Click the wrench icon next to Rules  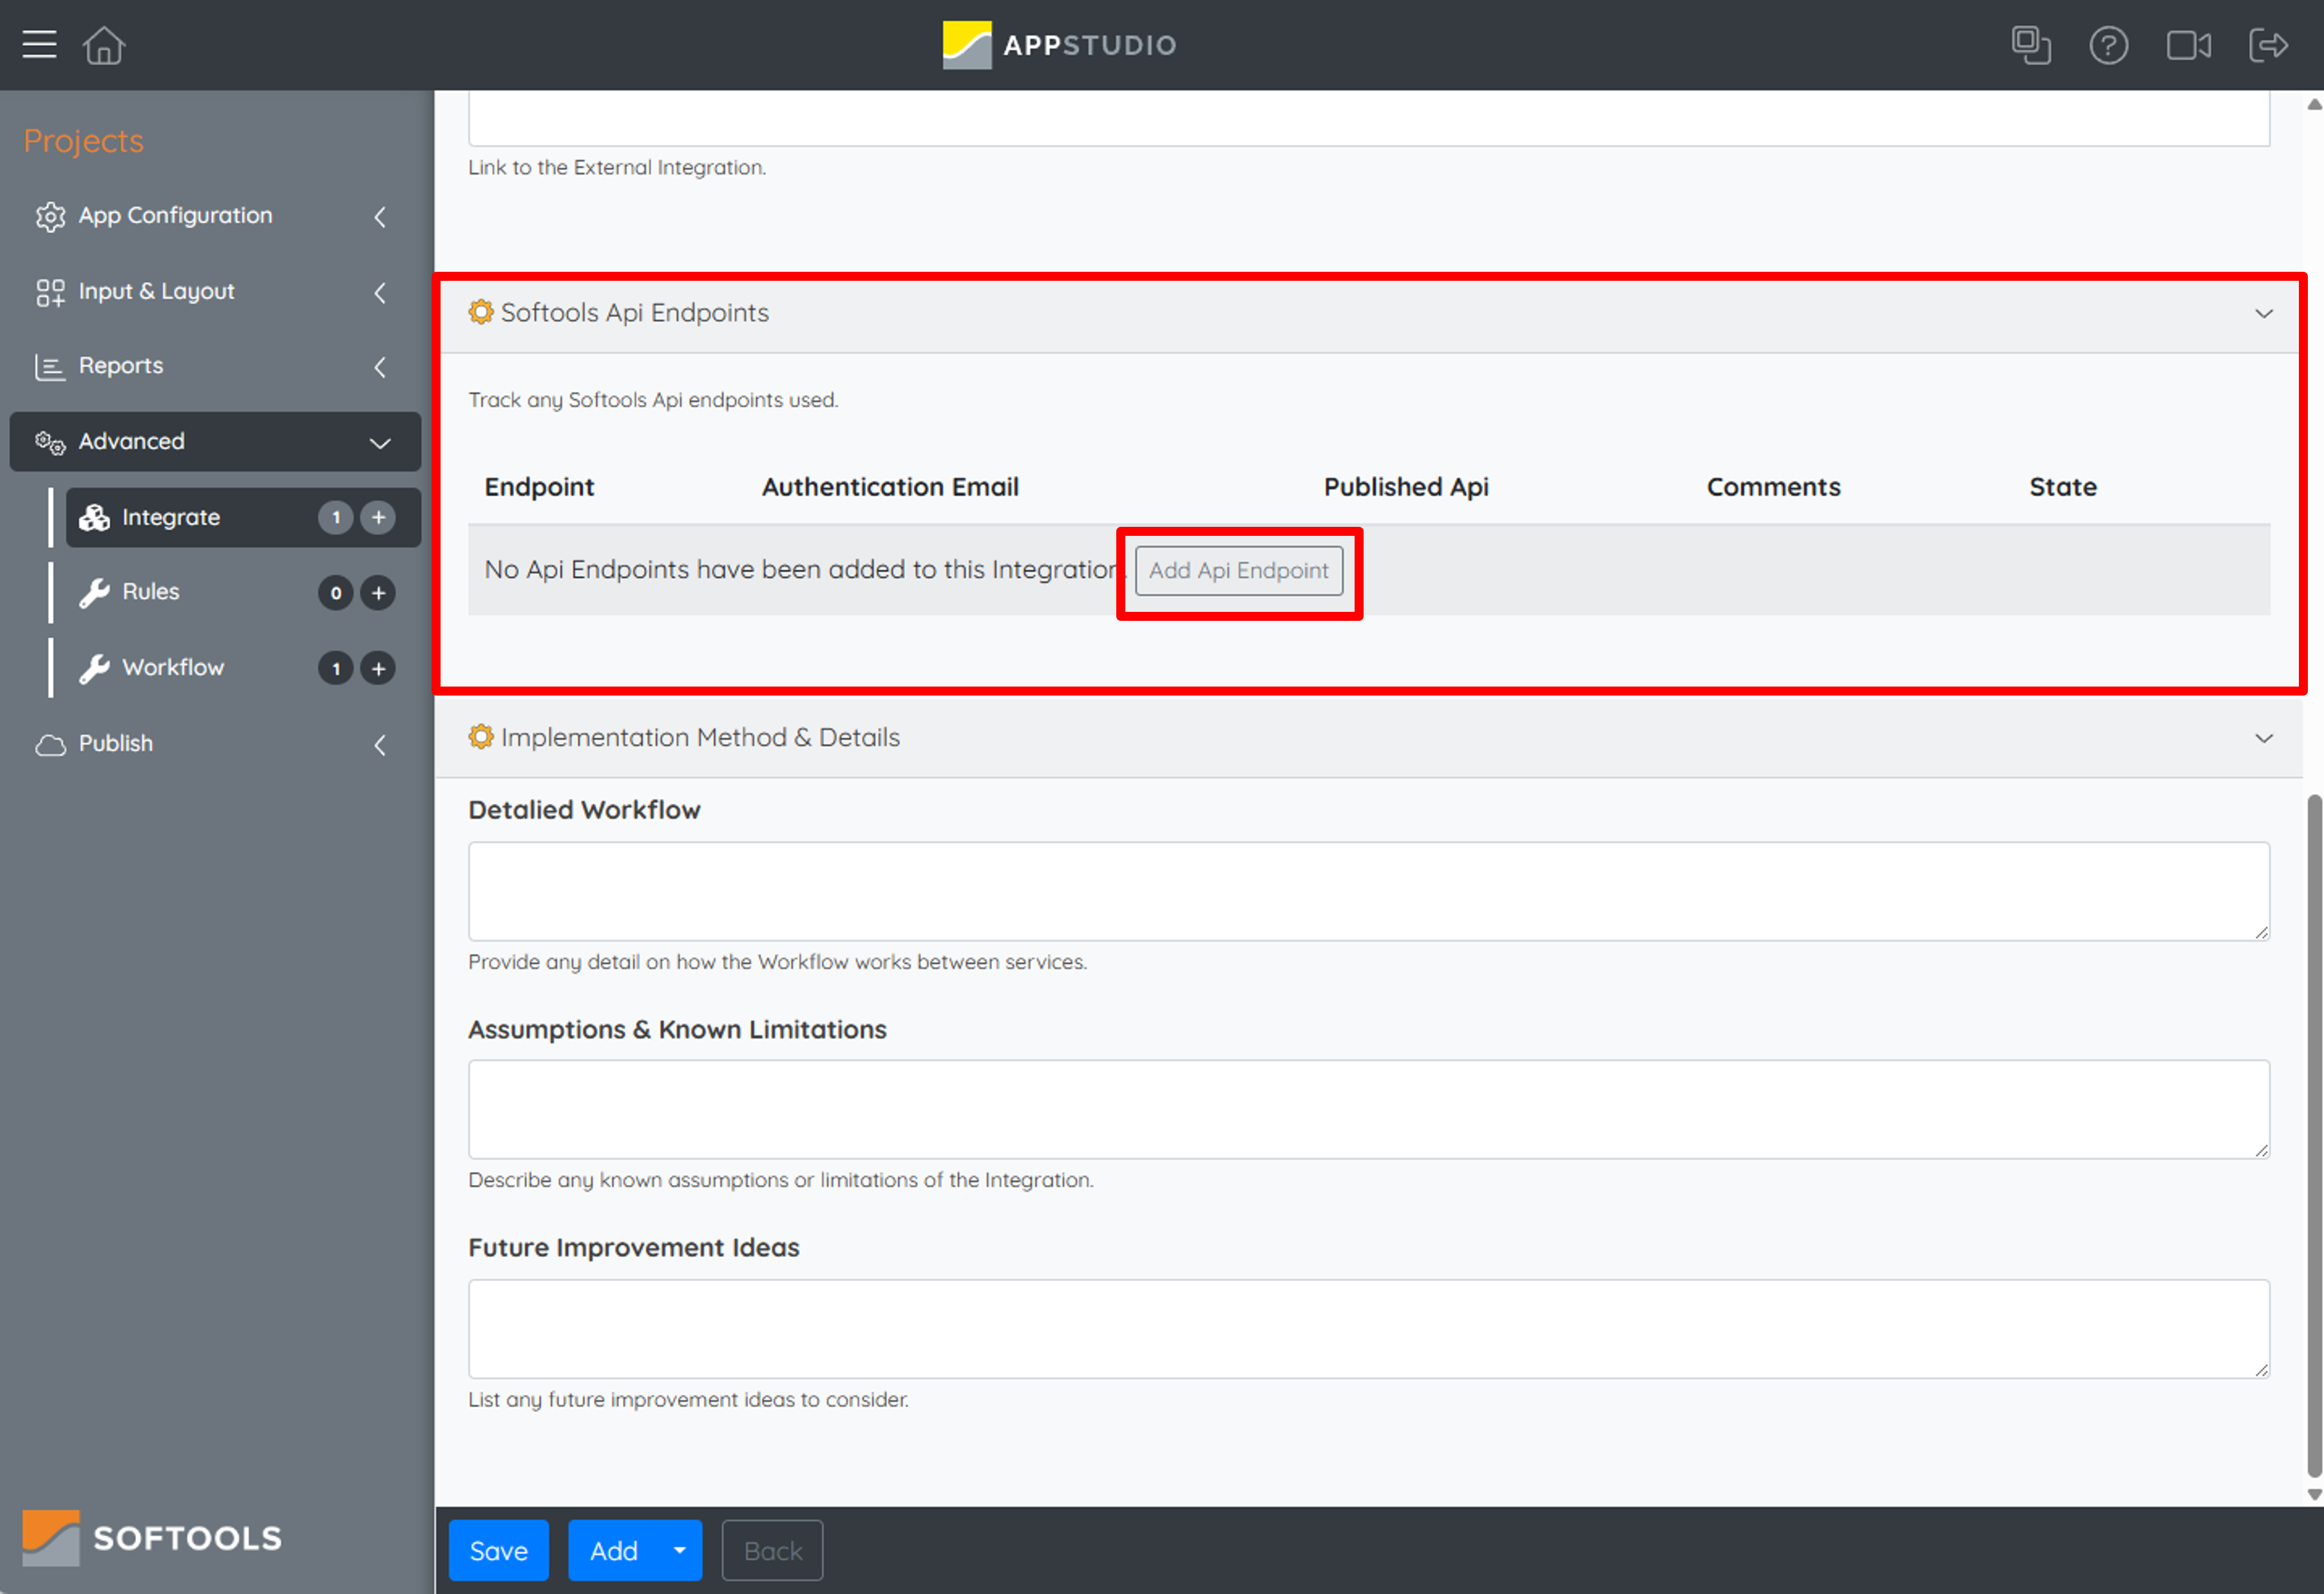click(94, 592)
